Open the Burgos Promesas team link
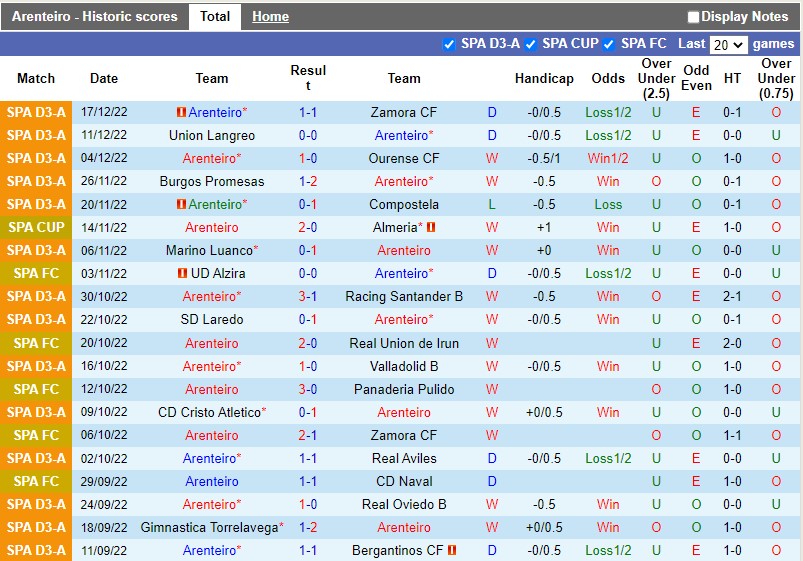Viewport: 803px width, 561px height. 212,181
